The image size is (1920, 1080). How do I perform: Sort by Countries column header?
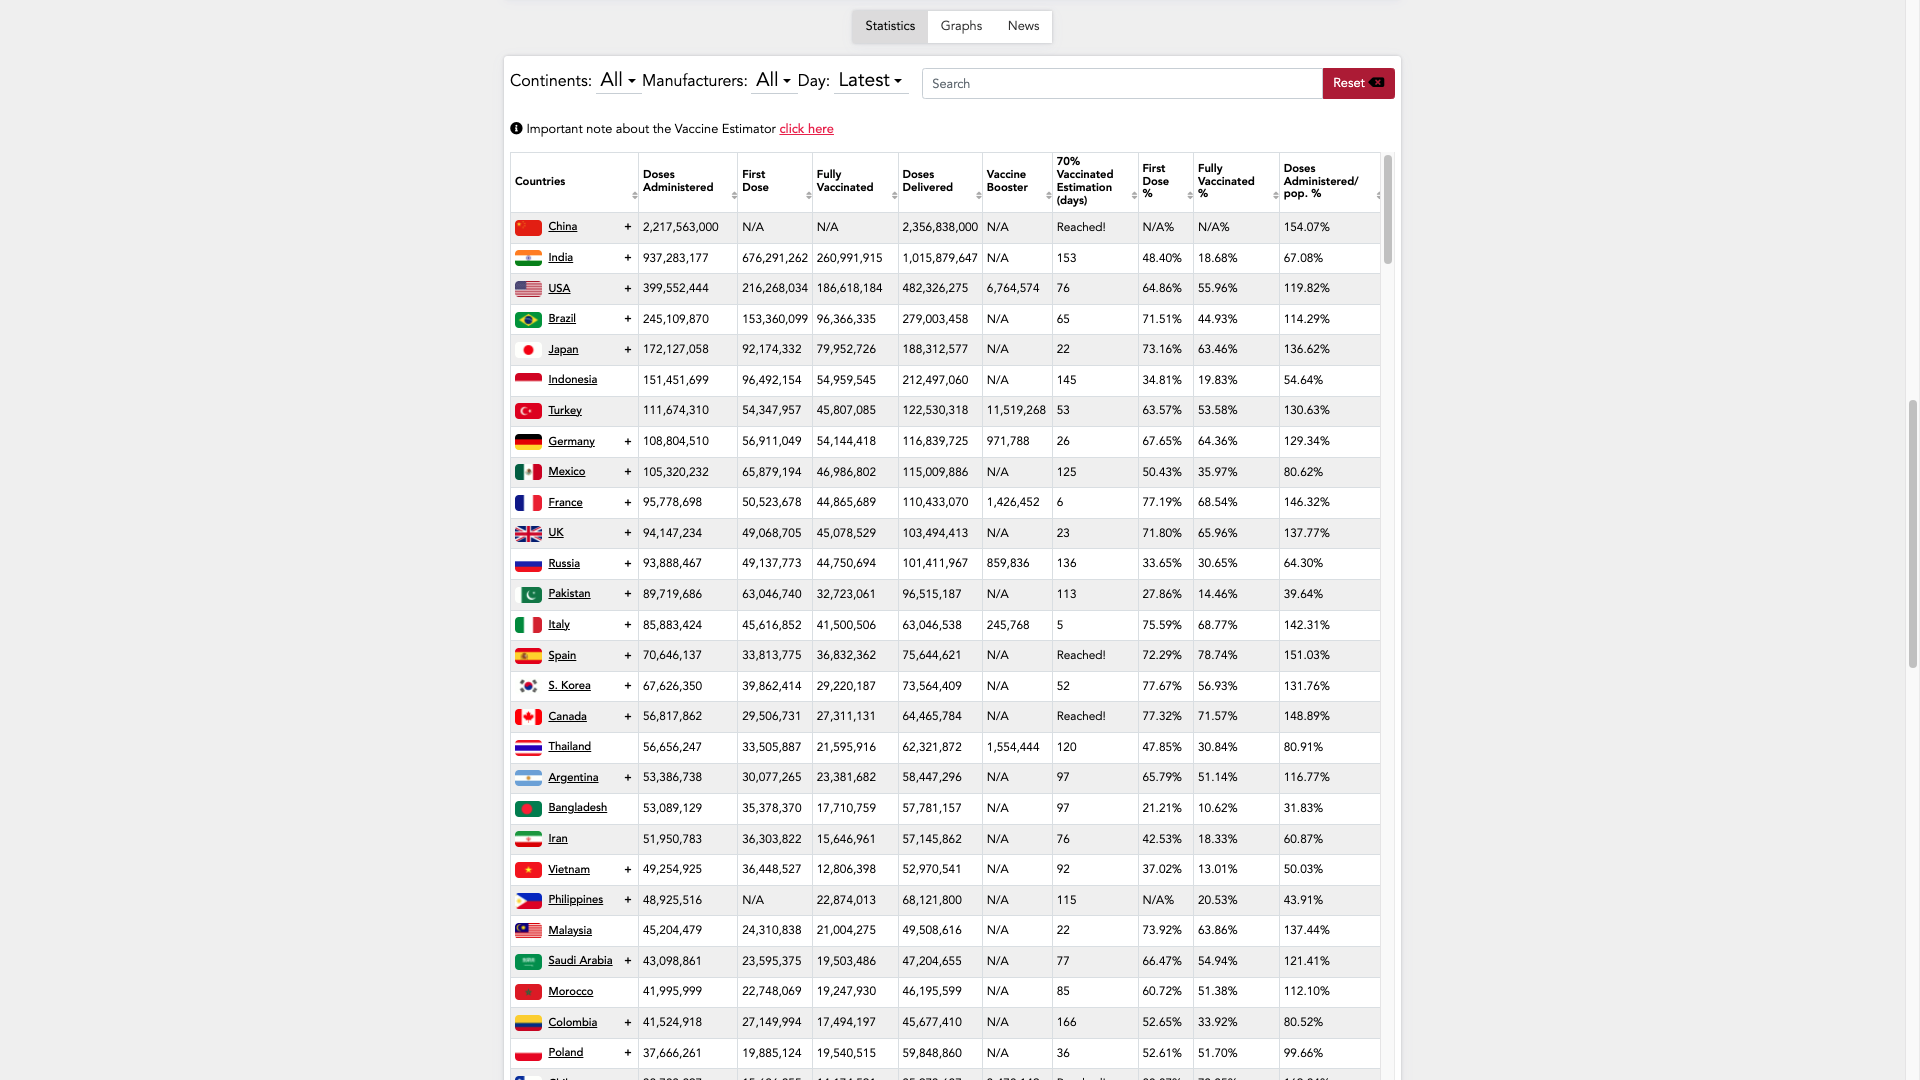click(574, 182)
